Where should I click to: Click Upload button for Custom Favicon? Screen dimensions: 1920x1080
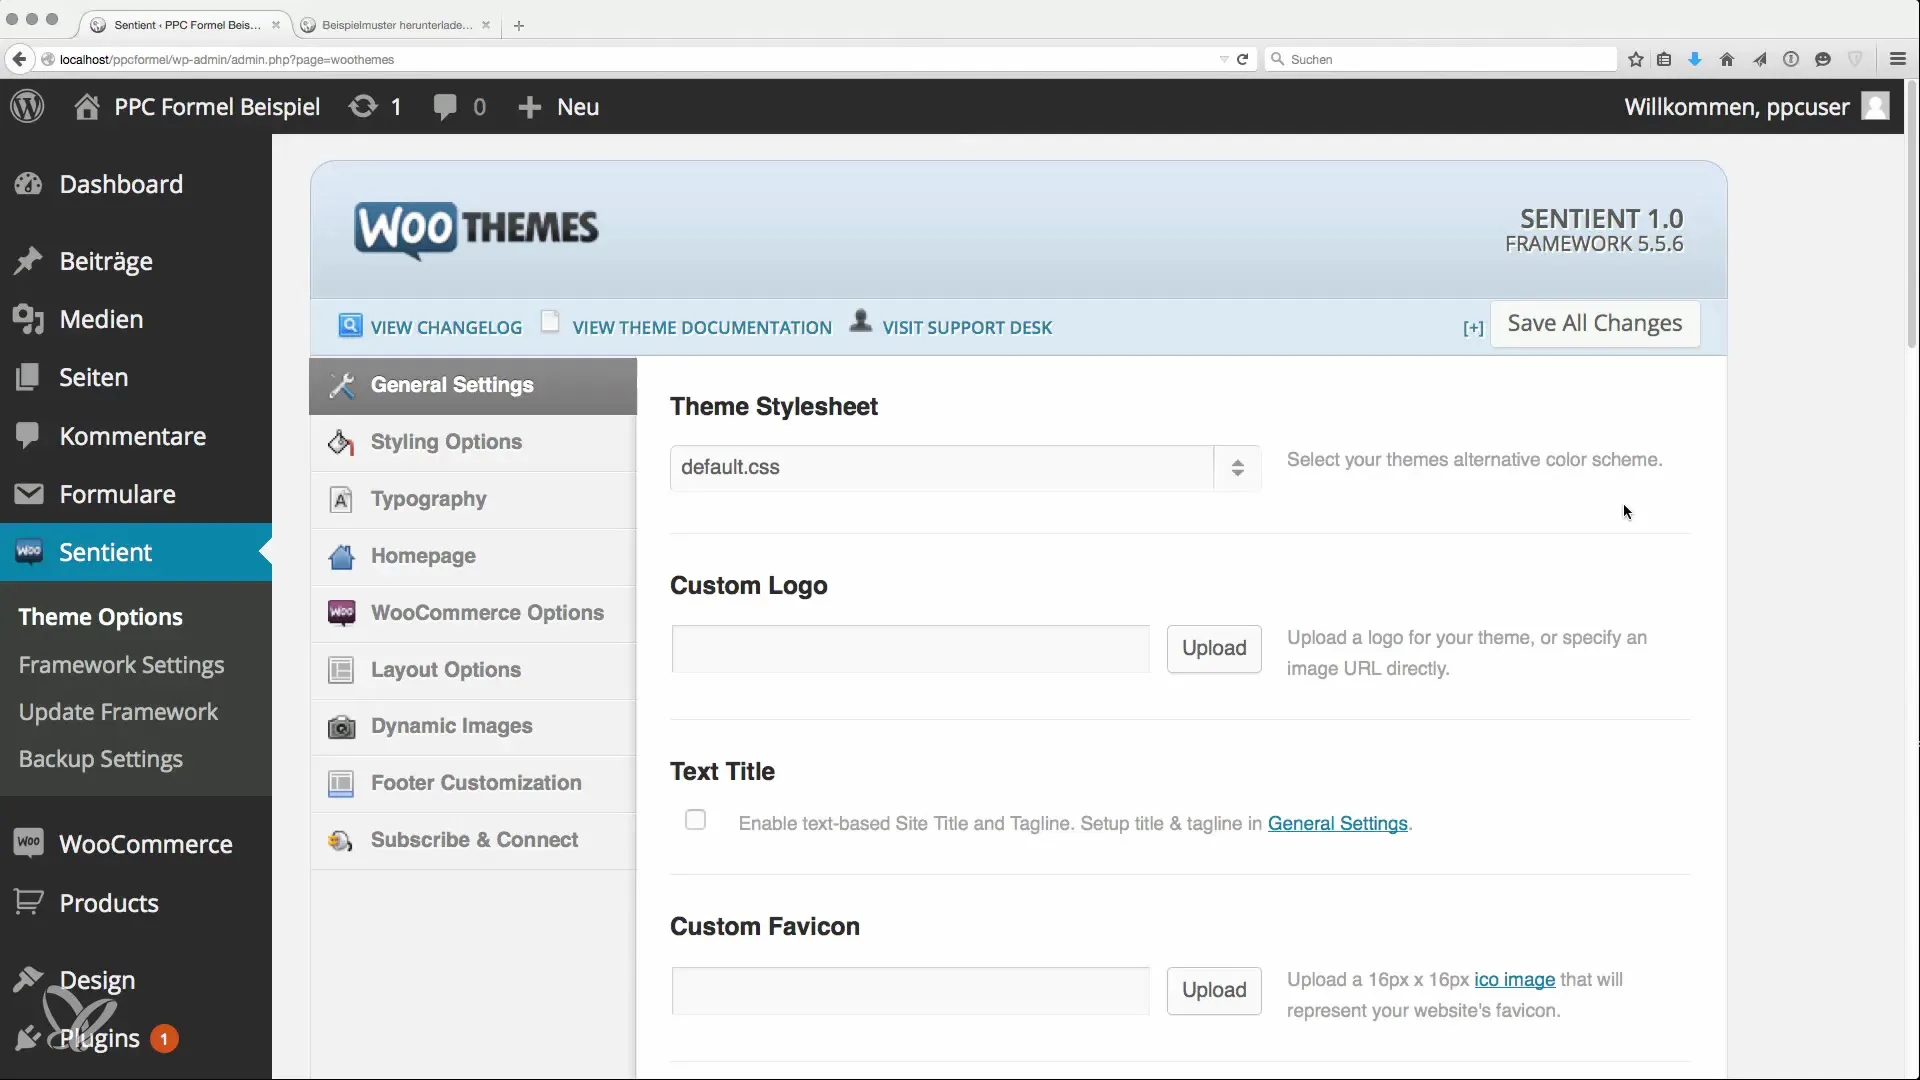tap(1214, 991)
